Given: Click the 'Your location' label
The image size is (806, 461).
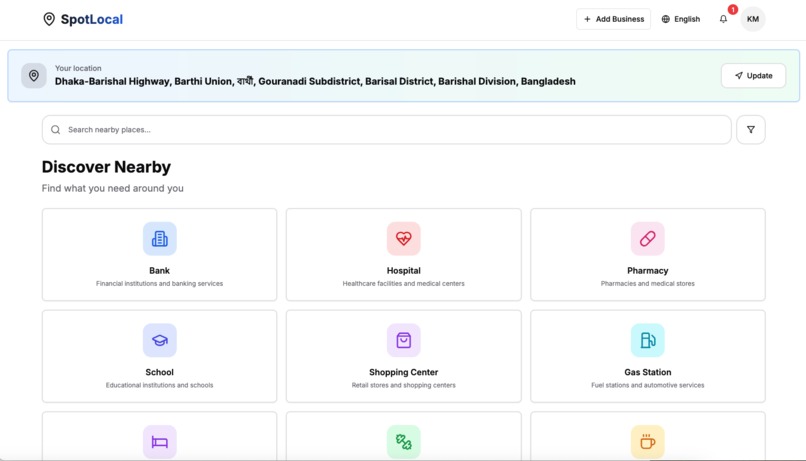Looking at the screenshot, I should click(78, 68).
